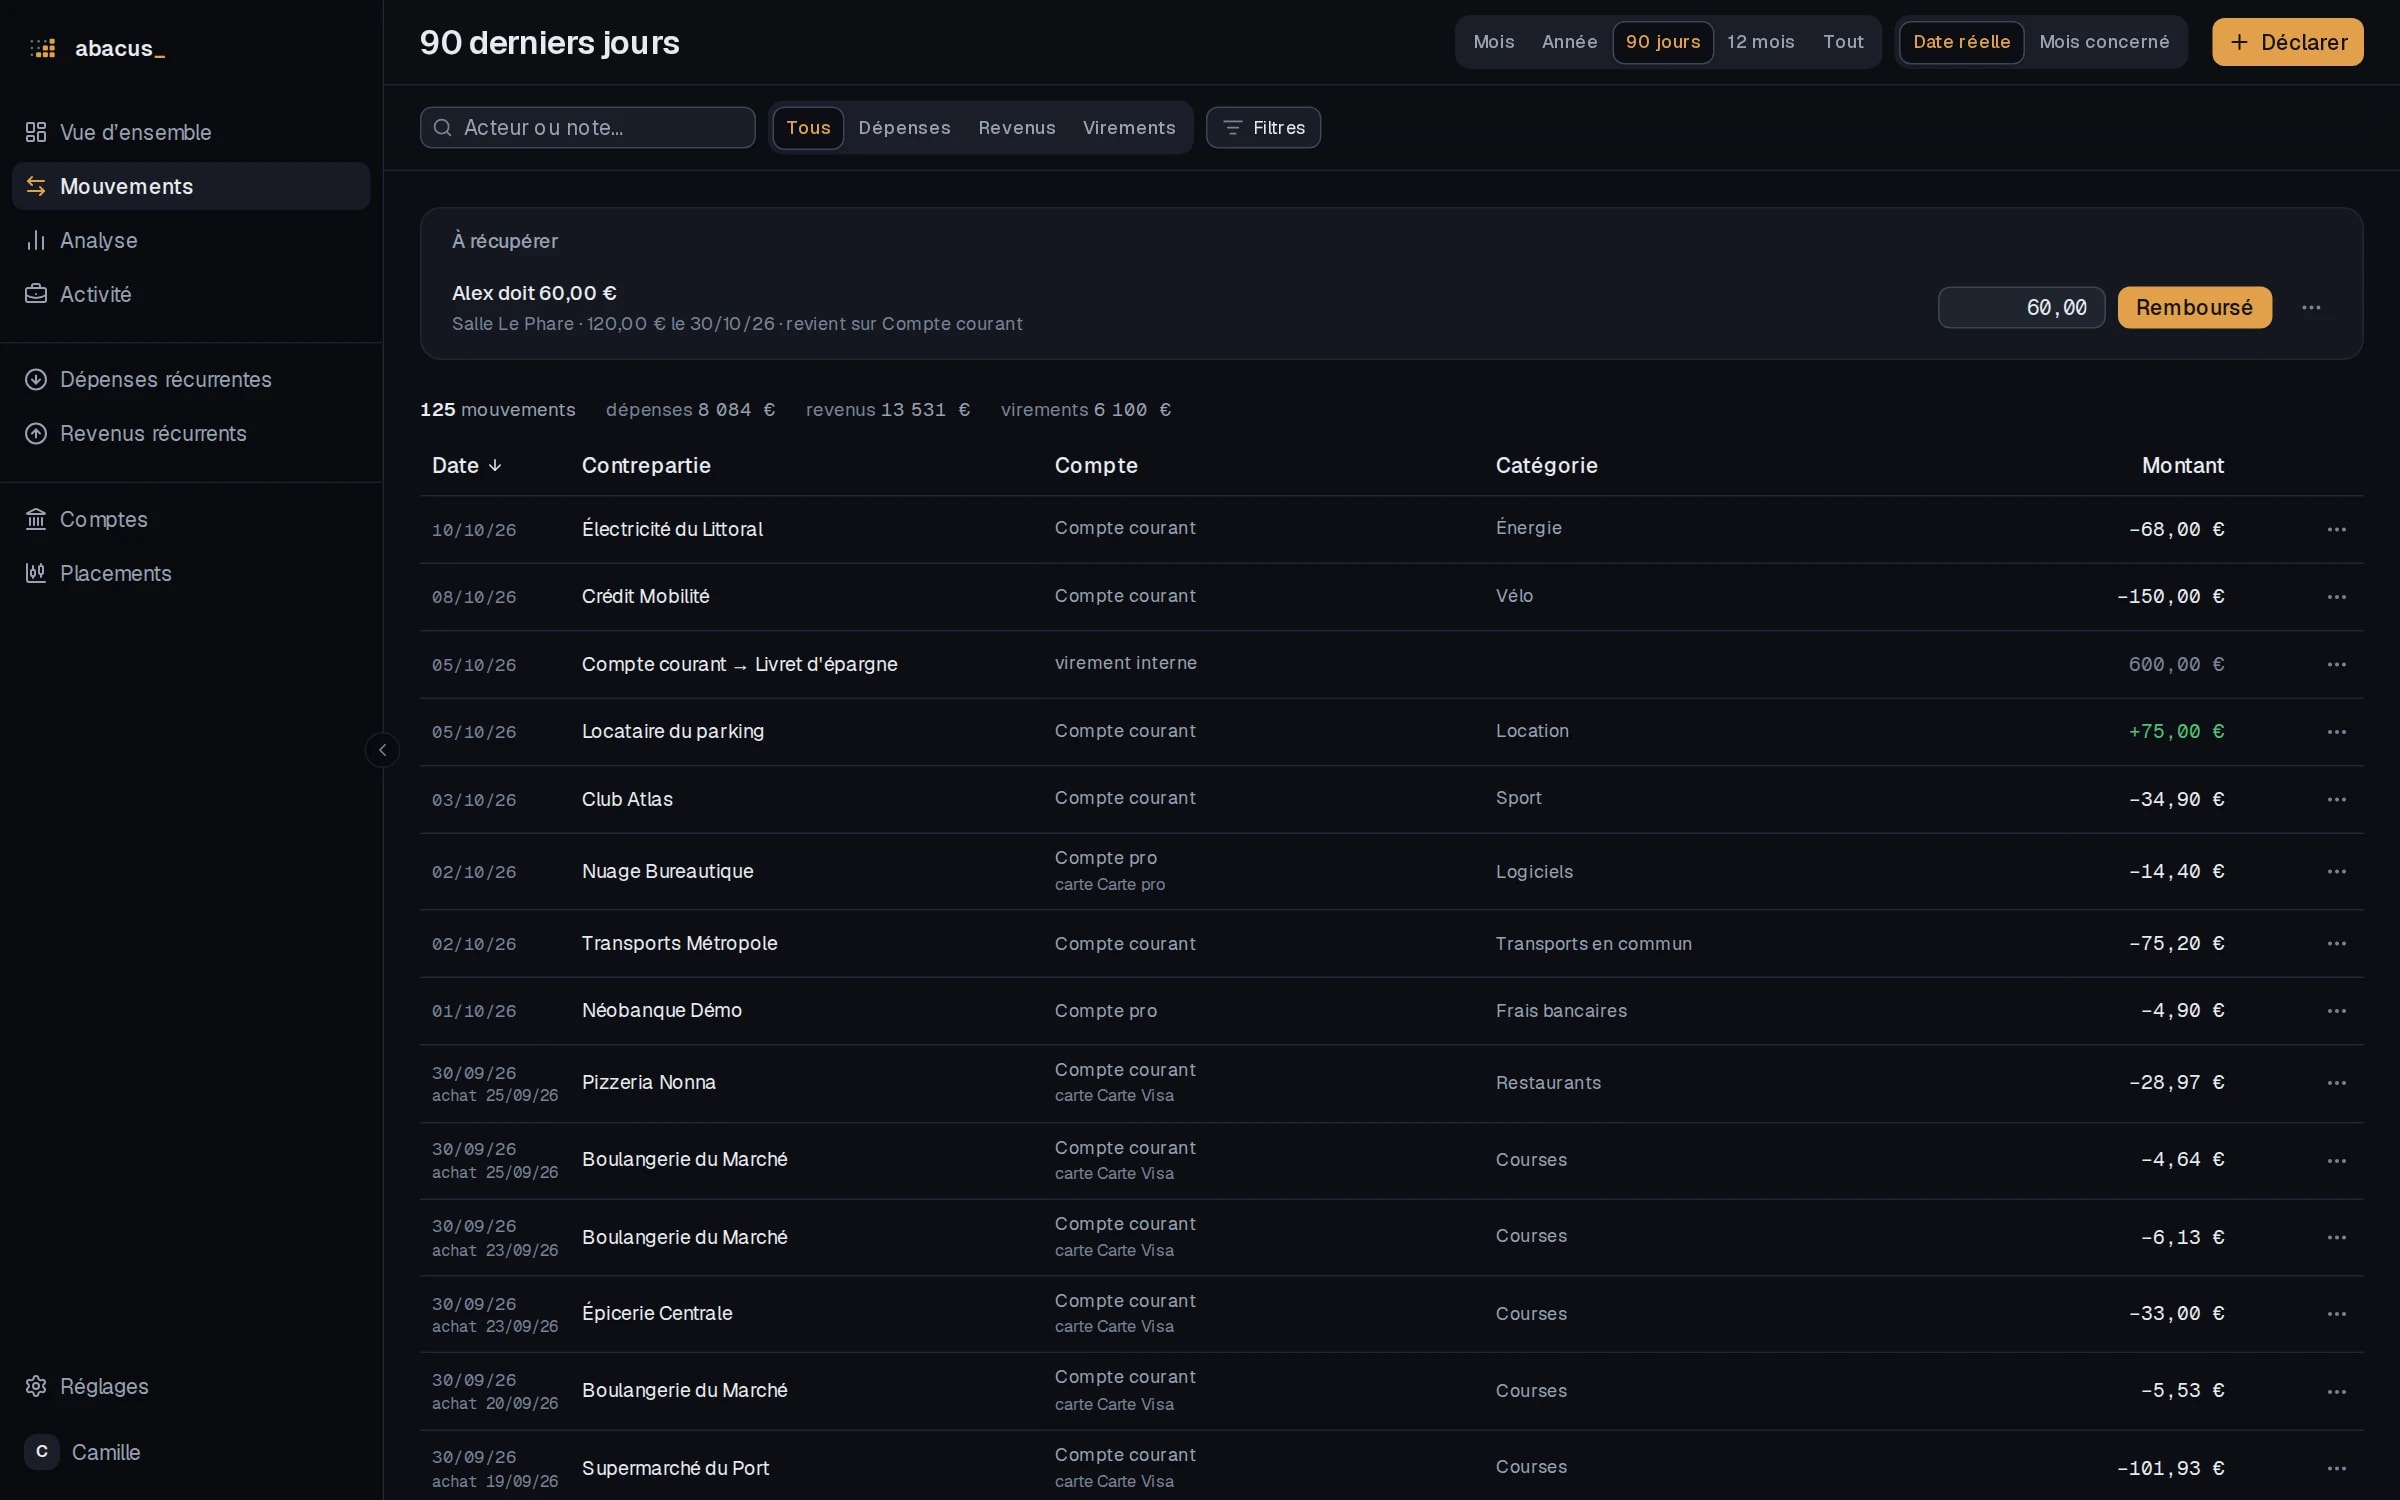This screenshot has width=2400, height=1500.
Task: Open row menu for Électricité du Littoral
Action: point(2336,530)
